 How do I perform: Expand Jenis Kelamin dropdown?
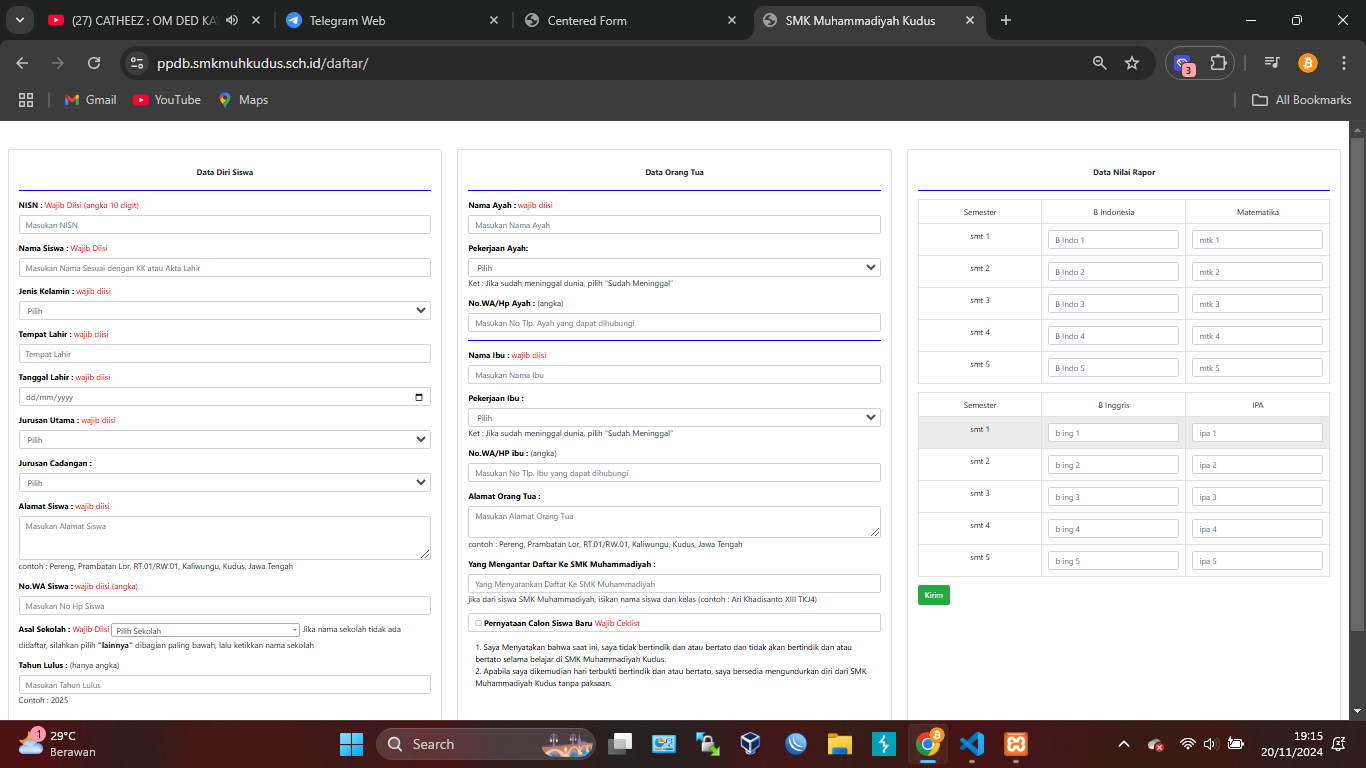click(x=225, y=311)
